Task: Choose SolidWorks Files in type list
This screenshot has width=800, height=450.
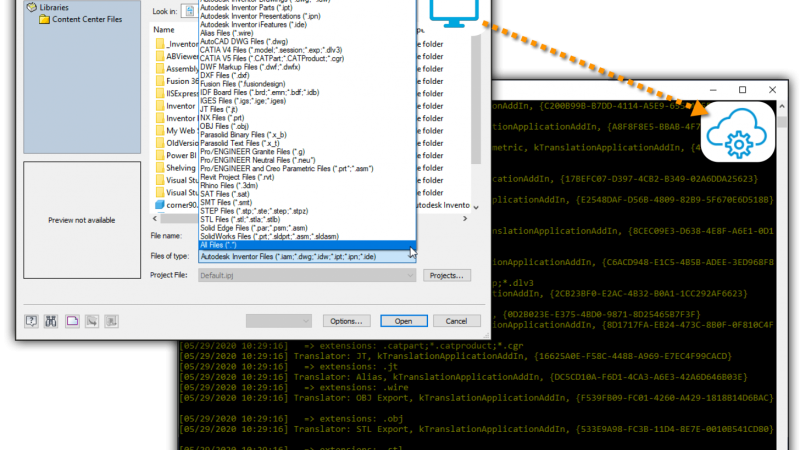Action: click(269, 236)
